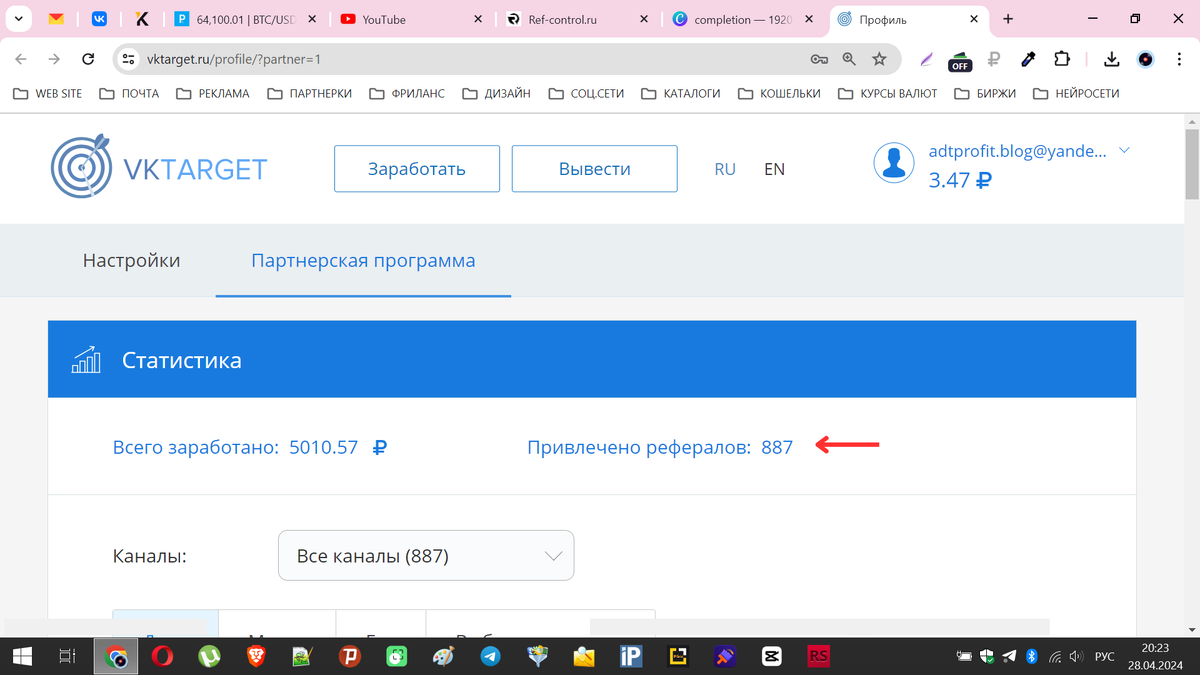This screenshot has width=1200, height=675.
Task: Open the 'Все каналы (887)' channels dropdown
Action: coord(425,555)
